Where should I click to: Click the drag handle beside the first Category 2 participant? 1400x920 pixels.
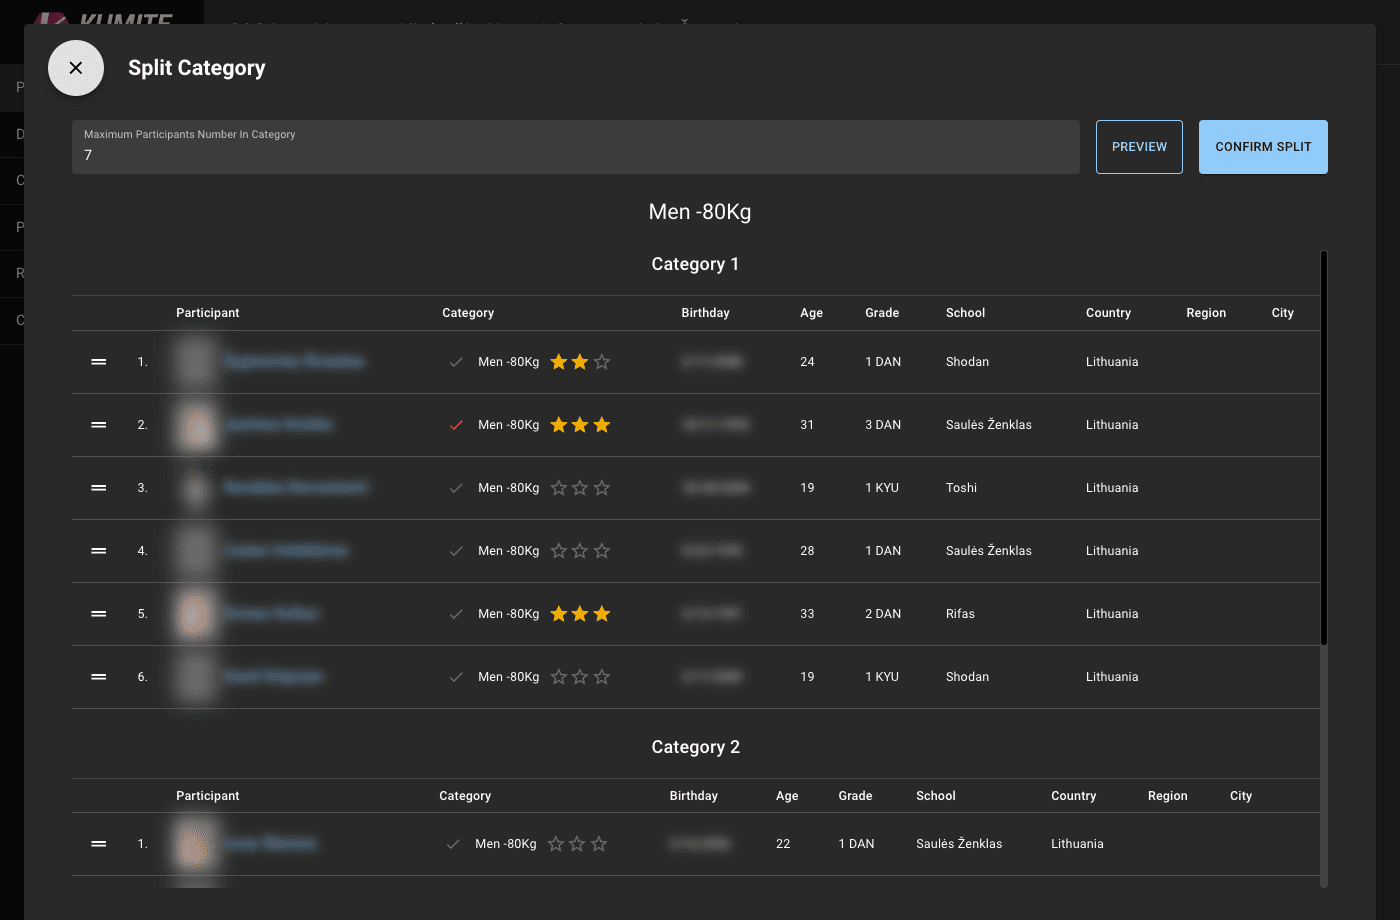98,843
